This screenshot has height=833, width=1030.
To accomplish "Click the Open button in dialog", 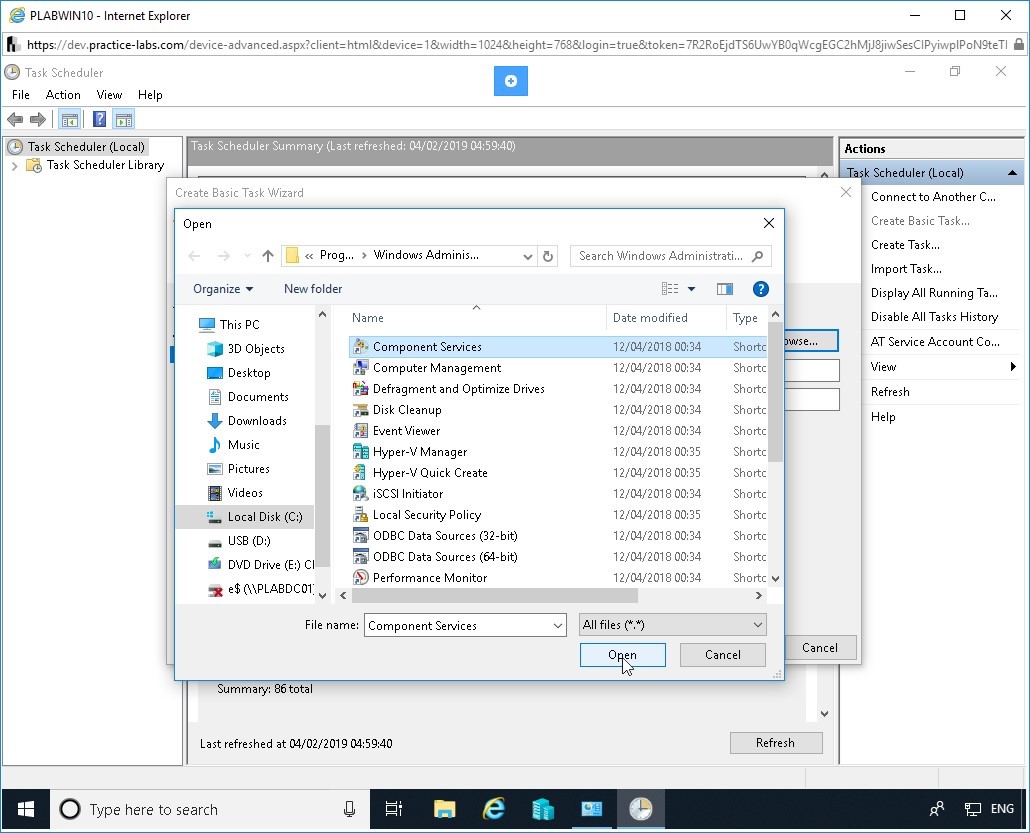I will 622,655.
